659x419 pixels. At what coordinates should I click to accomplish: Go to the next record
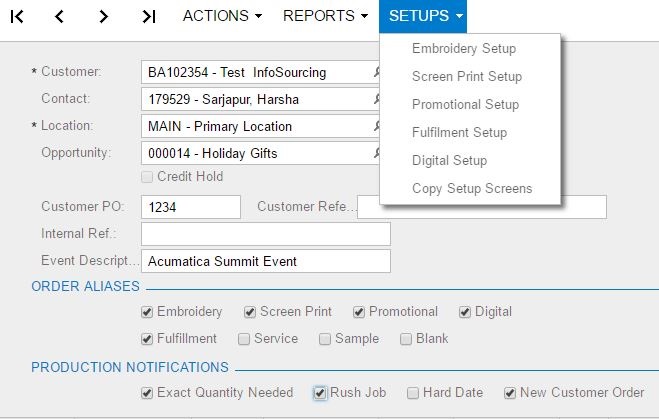tap(103, 17)
